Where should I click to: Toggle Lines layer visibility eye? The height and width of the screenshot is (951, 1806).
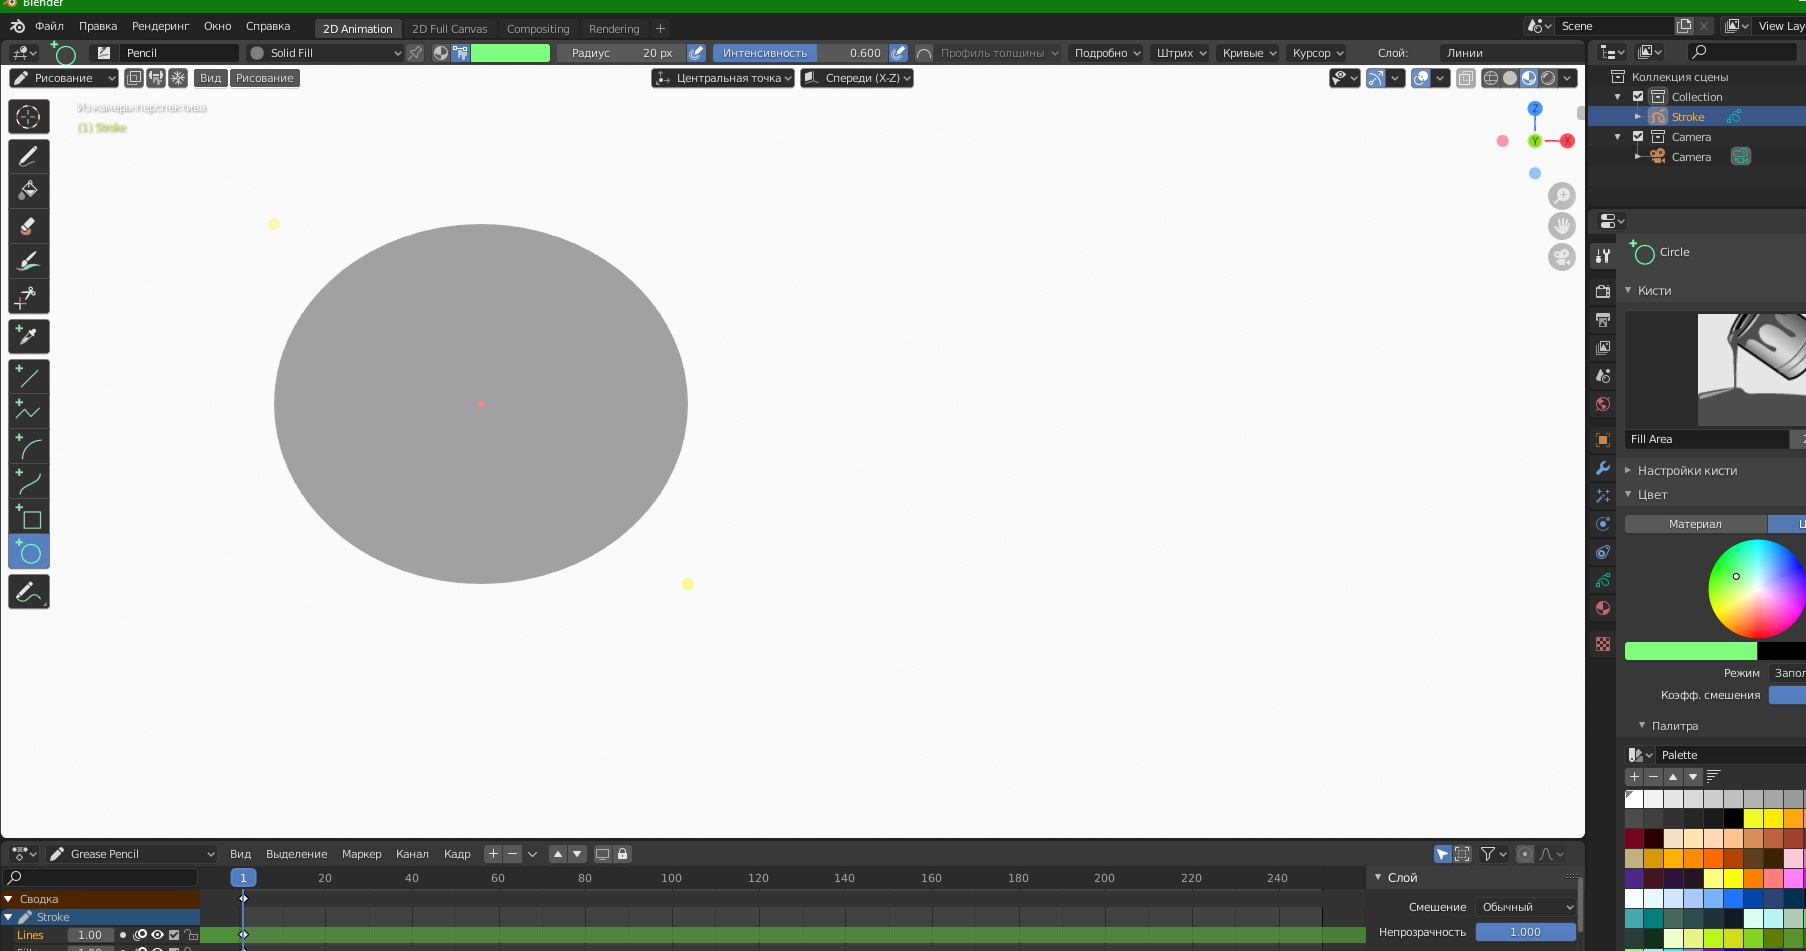(157, 935)
